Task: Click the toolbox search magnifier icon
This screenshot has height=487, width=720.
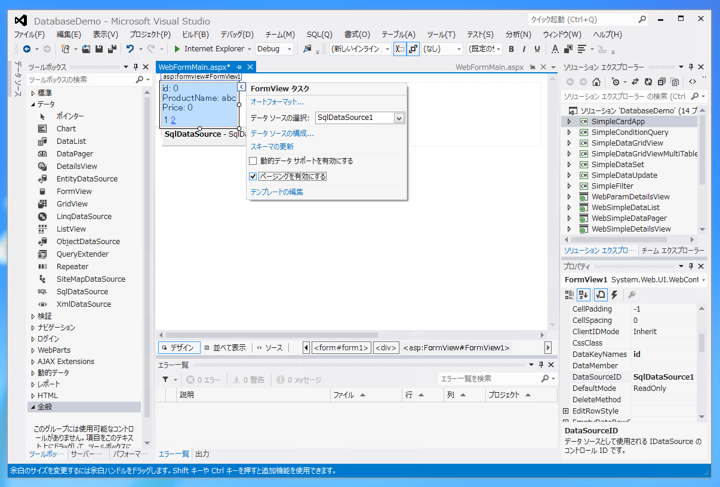Action: 140,79
